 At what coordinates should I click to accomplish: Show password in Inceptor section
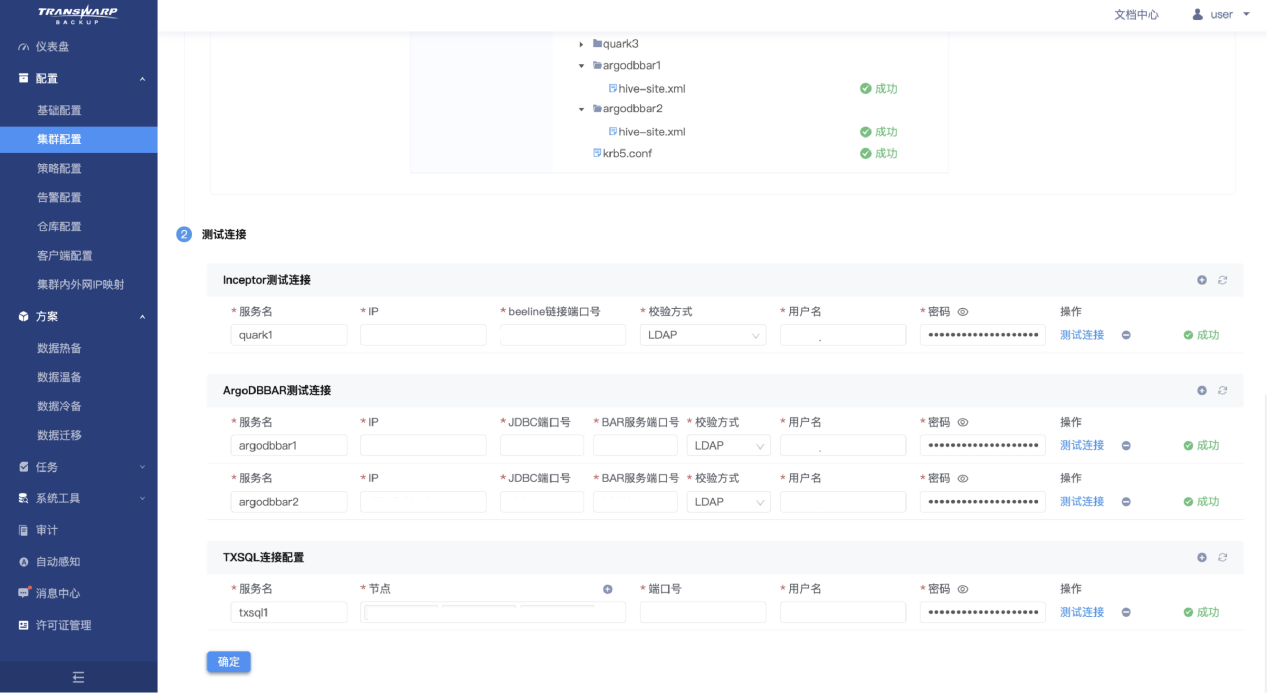(x=963, y=312)
